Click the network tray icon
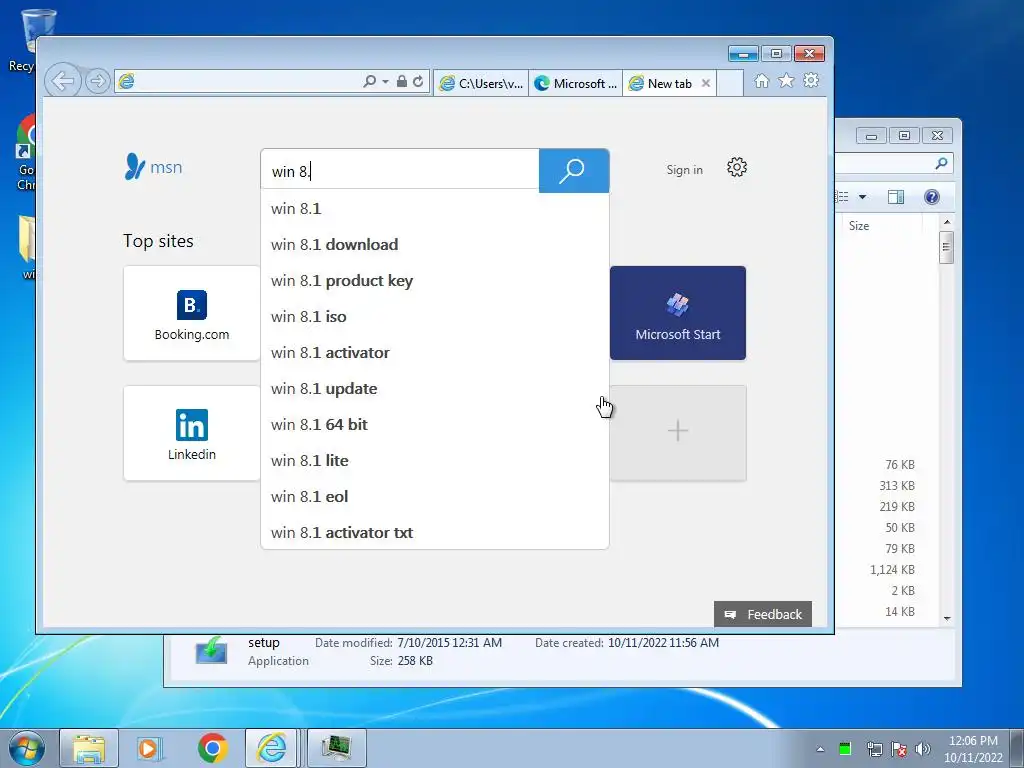The image size is (1024, 768). pyautogui.click(x=874, y=749)
